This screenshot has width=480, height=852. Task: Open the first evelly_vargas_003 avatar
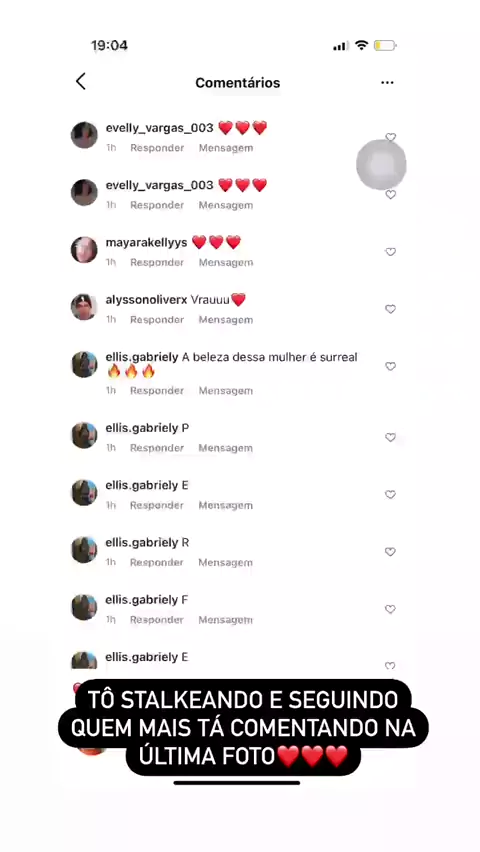[x=84, y=135]
